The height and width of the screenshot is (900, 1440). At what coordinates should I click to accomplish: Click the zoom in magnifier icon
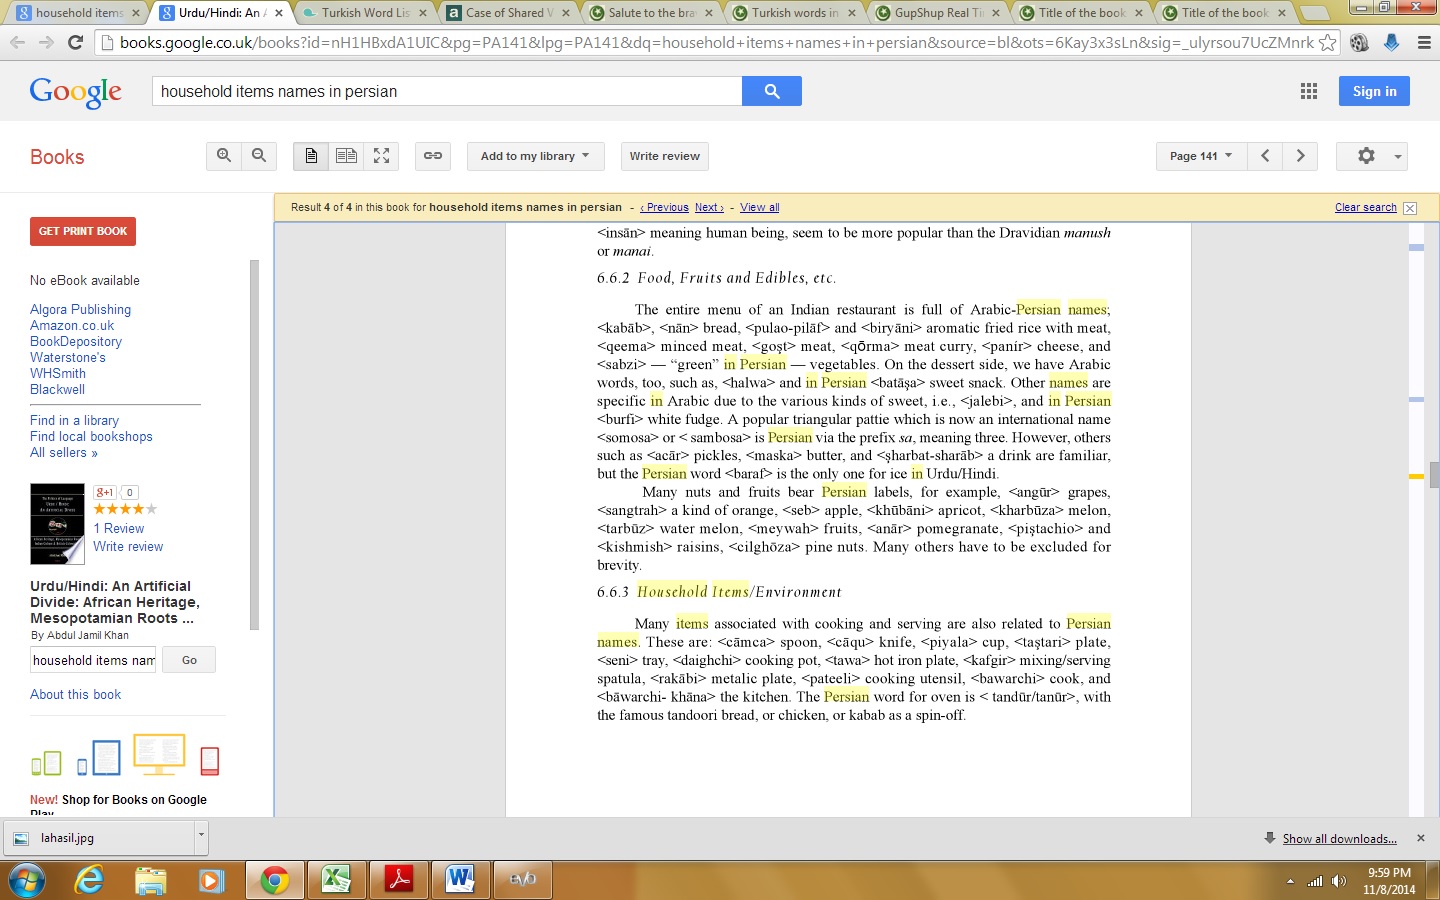pos(224,156)
